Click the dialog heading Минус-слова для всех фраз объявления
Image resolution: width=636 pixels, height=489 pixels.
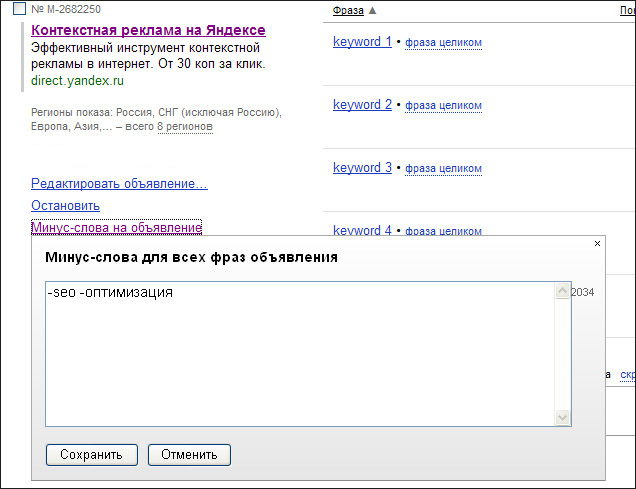[x=191, y=257]
